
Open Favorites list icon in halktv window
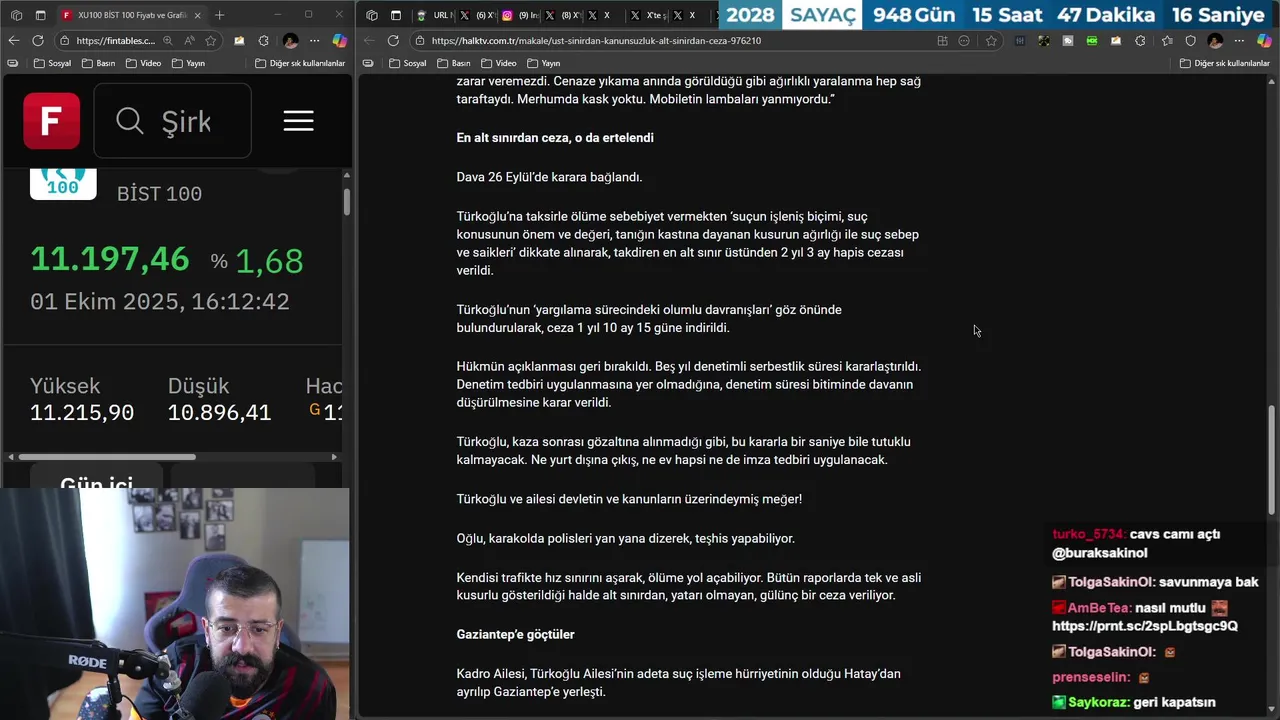pyautogui.click(x=1166, y=41)
